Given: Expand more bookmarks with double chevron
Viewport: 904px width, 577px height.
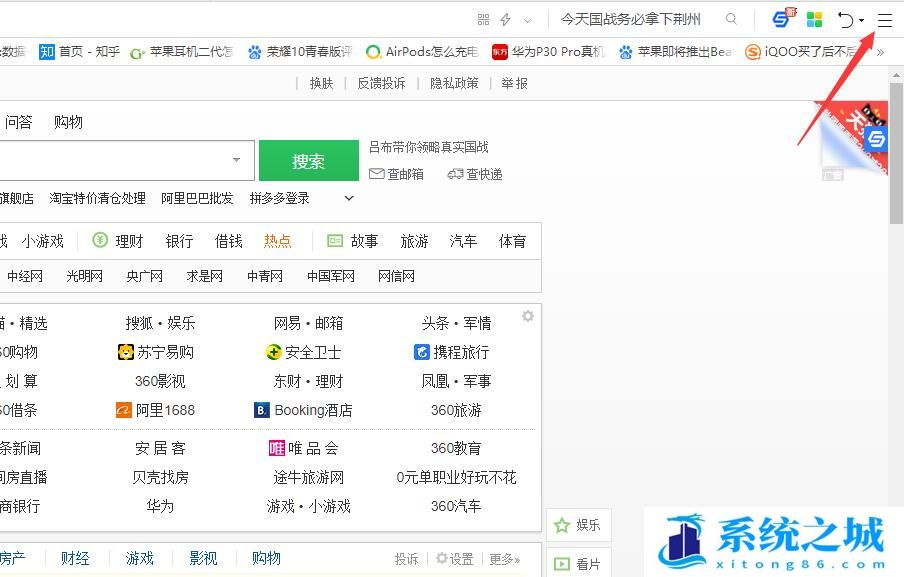Looking at the screenshot, I should [x=880, y=52].
